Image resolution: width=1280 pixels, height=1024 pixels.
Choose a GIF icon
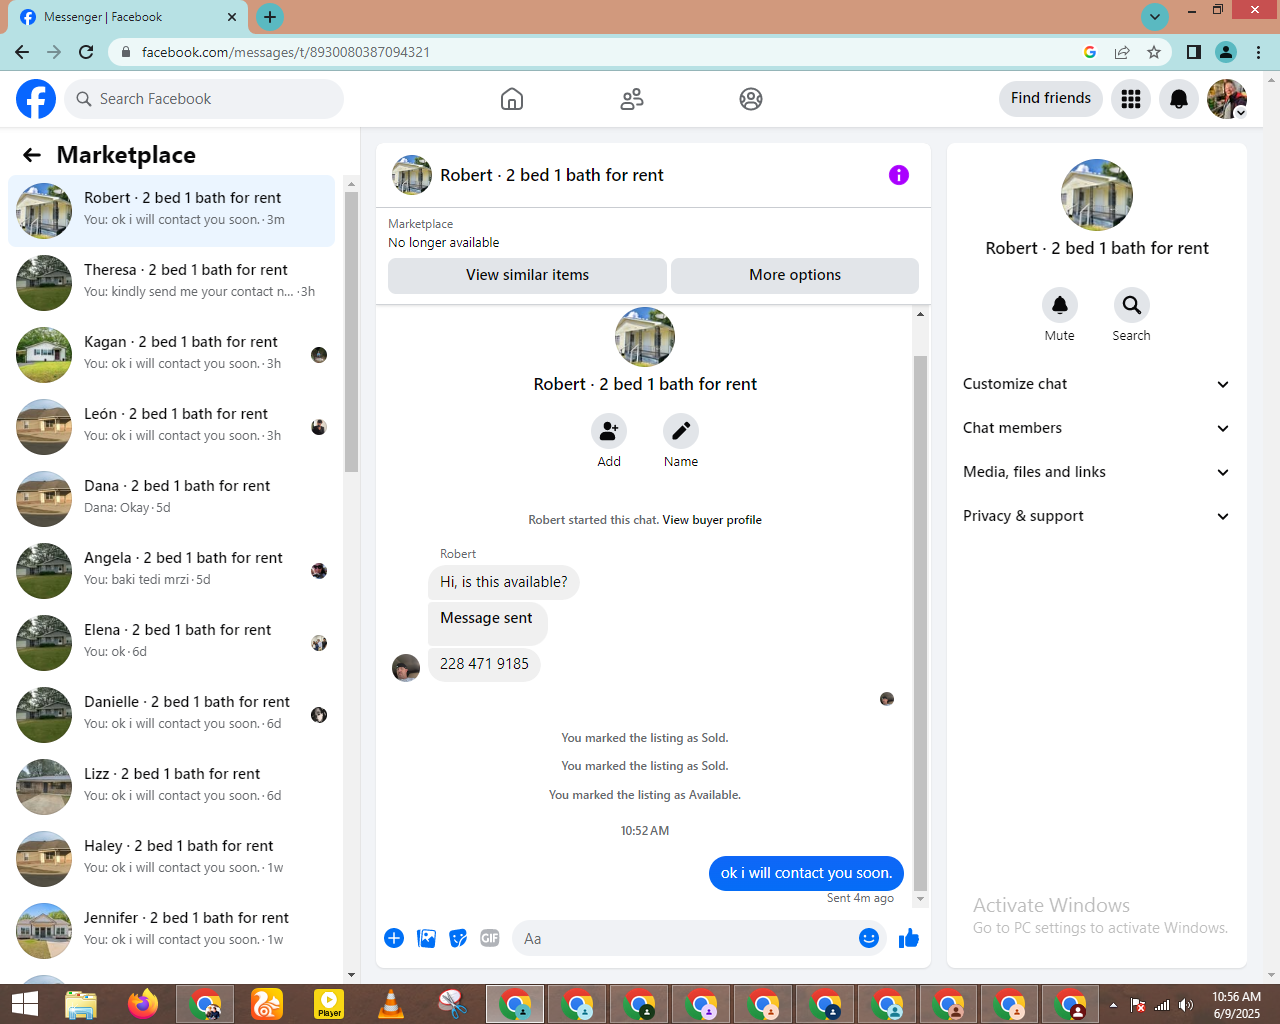[490, 938]
